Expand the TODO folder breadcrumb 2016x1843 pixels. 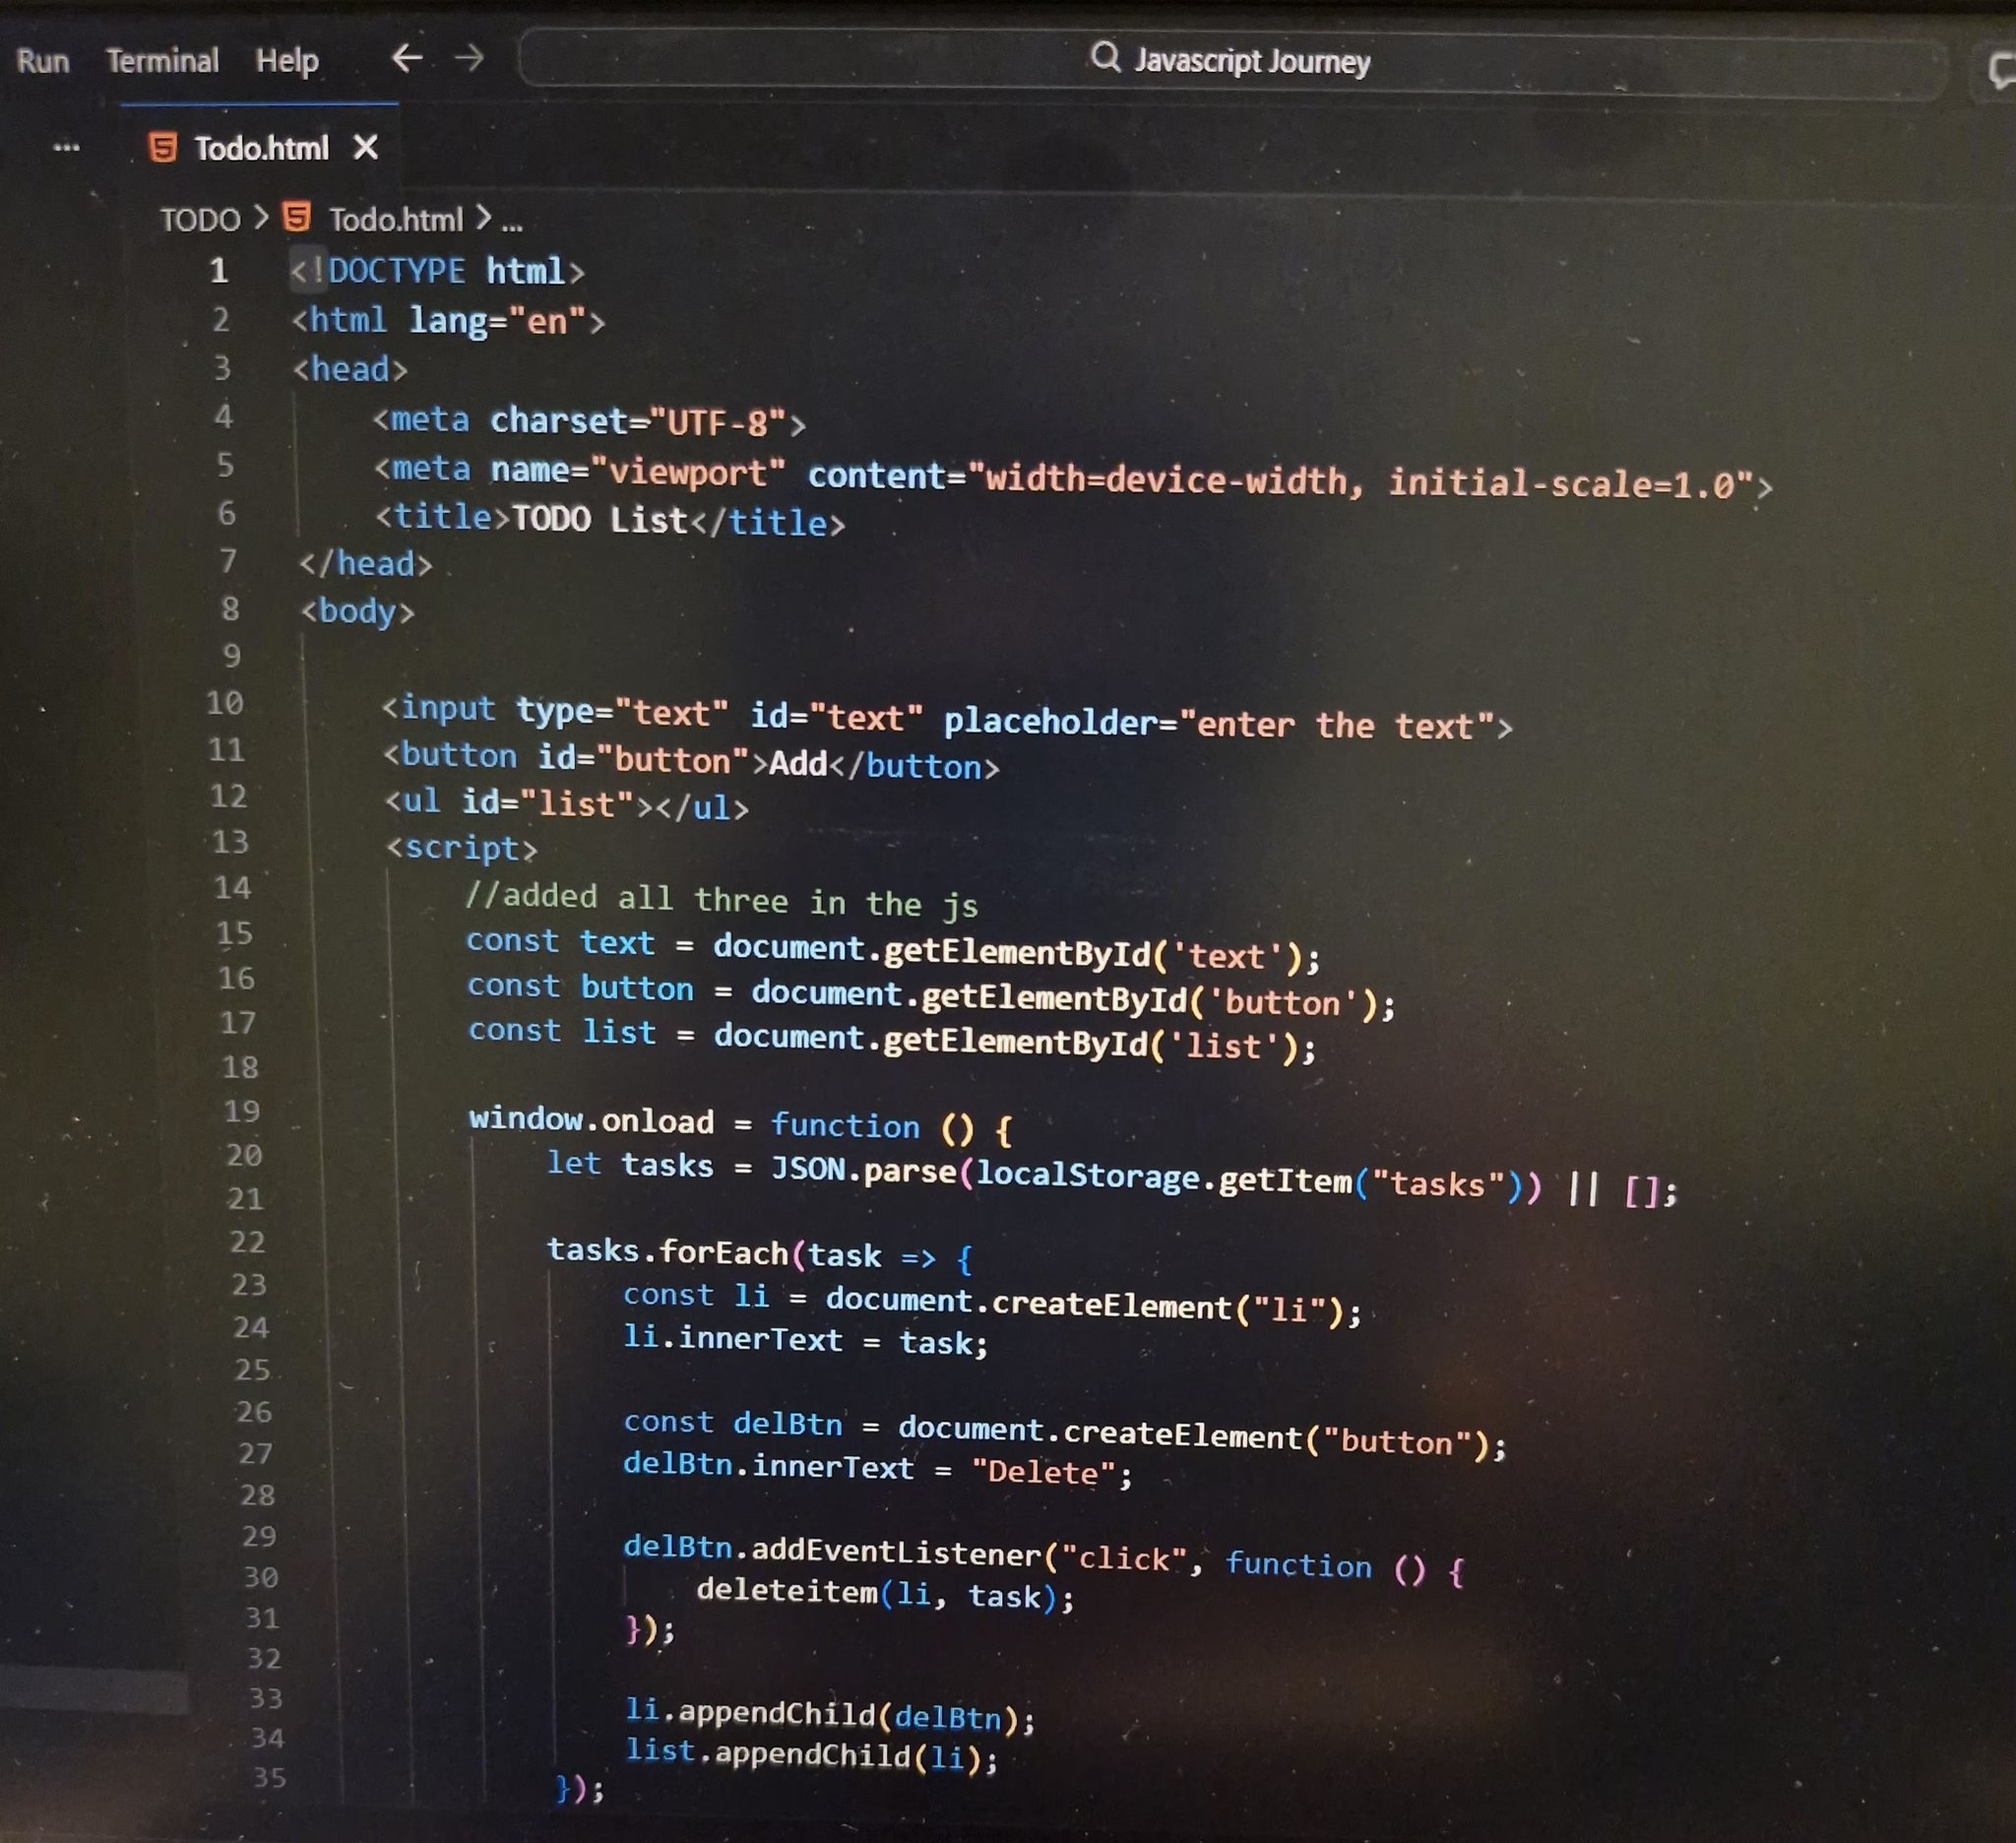[200, 219]
